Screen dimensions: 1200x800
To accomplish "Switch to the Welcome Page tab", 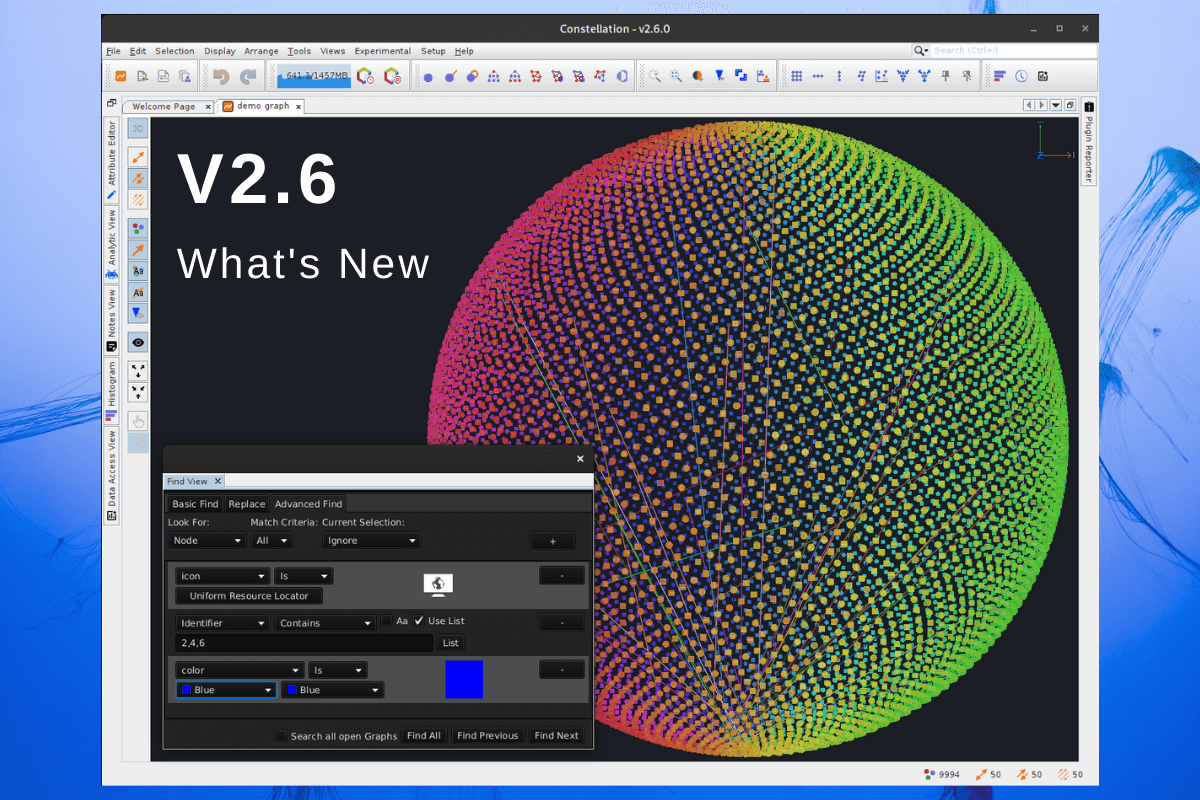I will 163,106.
